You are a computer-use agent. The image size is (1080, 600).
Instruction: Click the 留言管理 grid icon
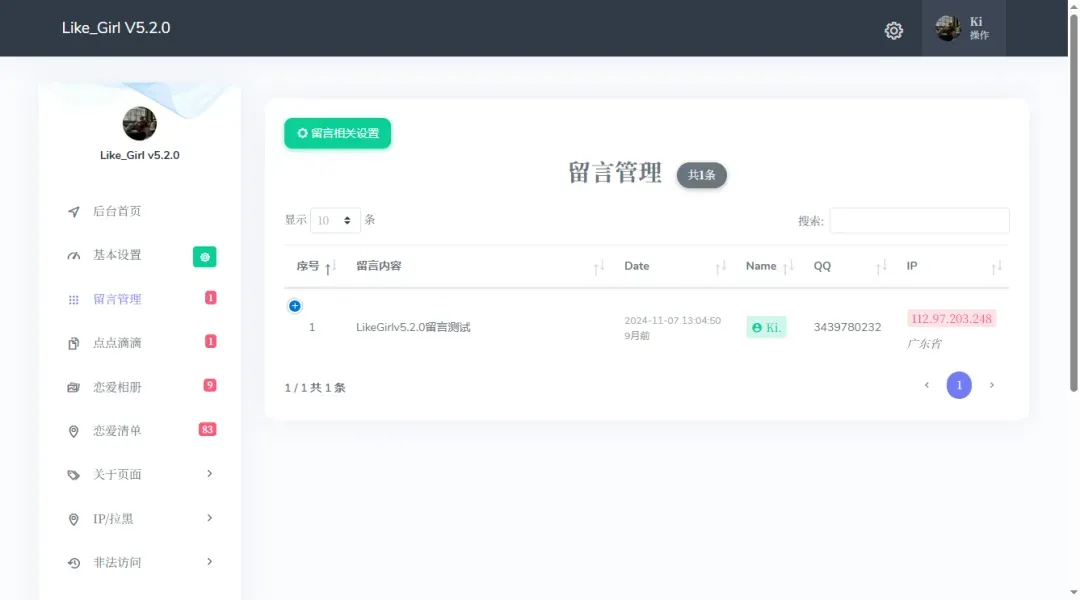[74, 300]
